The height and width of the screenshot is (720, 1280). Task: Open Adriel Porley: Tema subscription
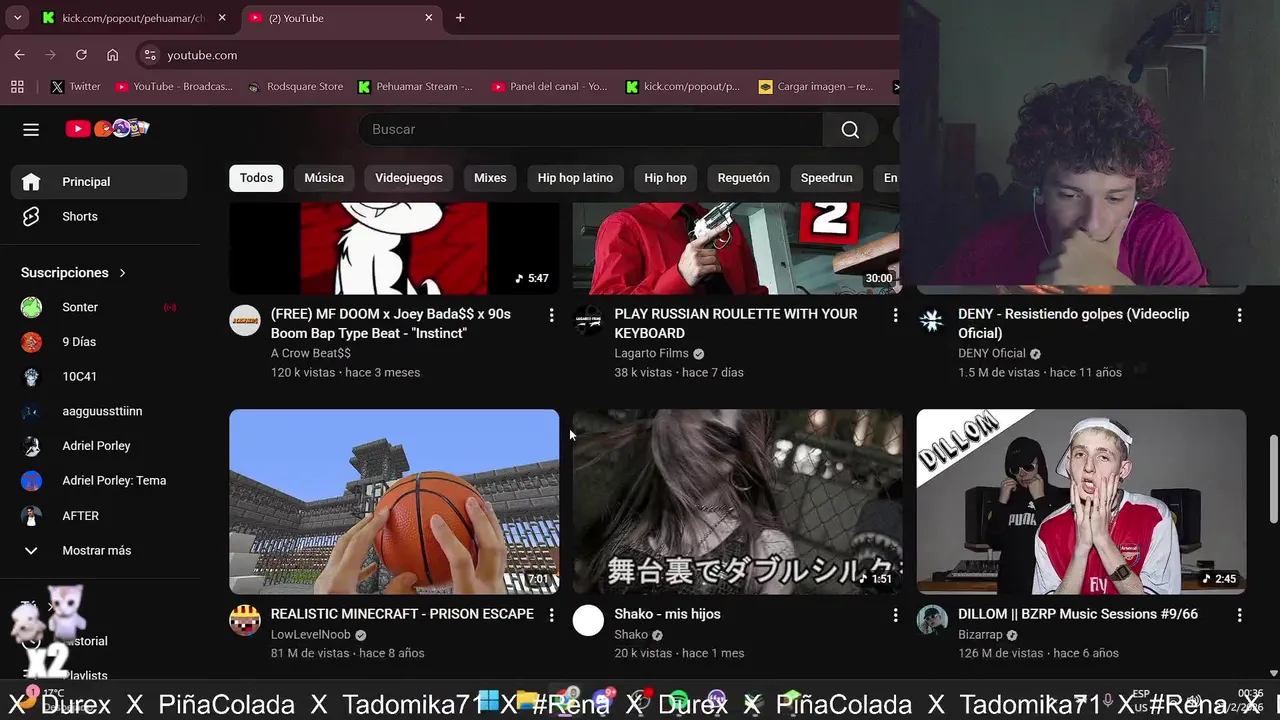coord(99,481)
